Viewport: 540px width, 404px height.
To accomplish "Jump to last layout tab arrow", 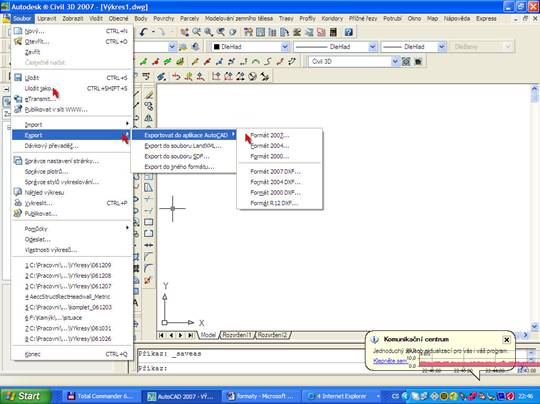I will coord(190,335).
